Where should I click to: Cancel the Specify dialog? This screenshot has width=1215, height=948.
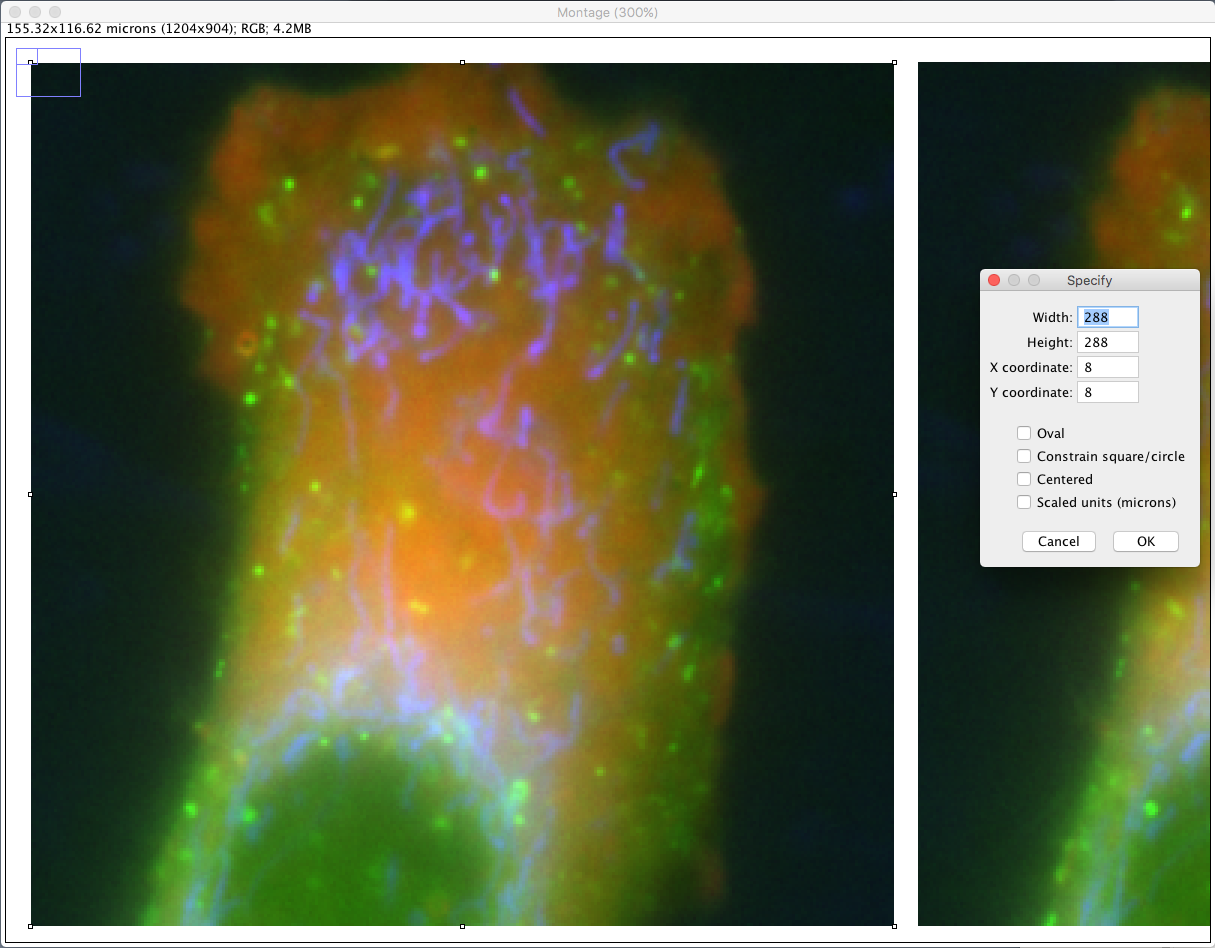pos(1059,541)
